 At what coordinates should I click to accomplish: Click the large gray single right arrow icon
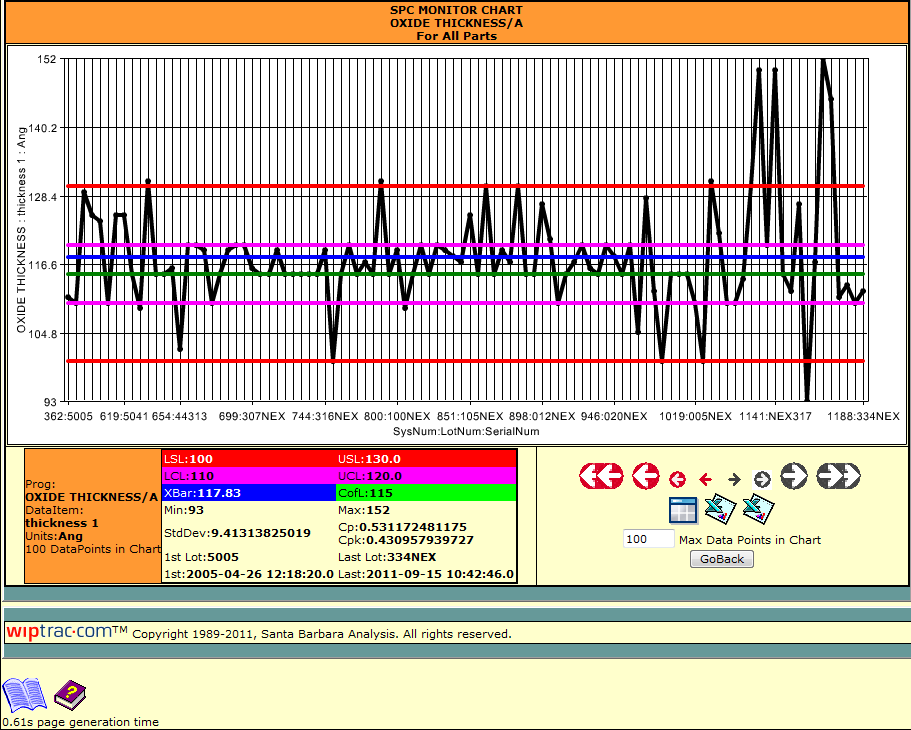(x=794, y=477)
